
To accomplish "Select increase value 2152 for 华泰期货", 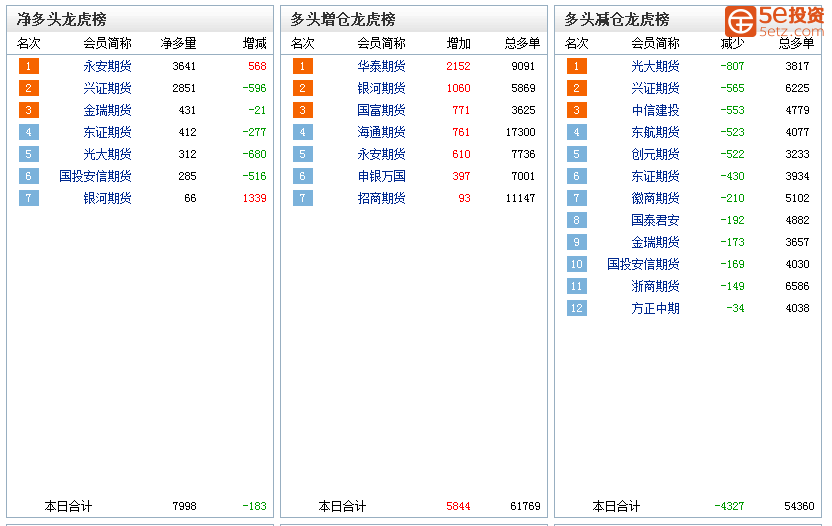I will 458,66.
